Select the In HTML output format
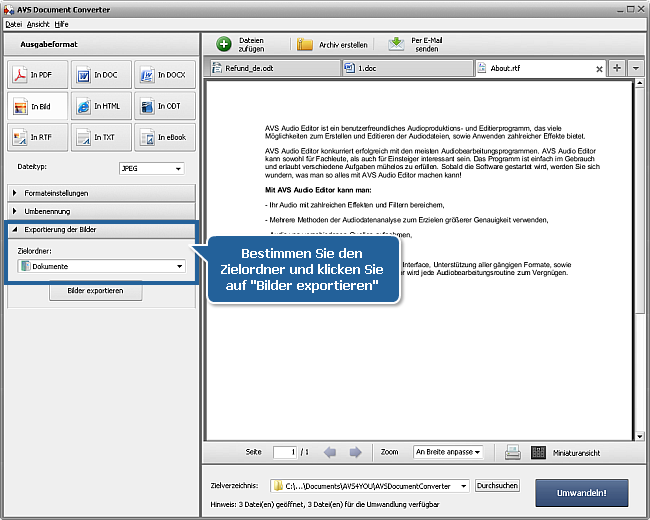 click(x=101, y=106)
